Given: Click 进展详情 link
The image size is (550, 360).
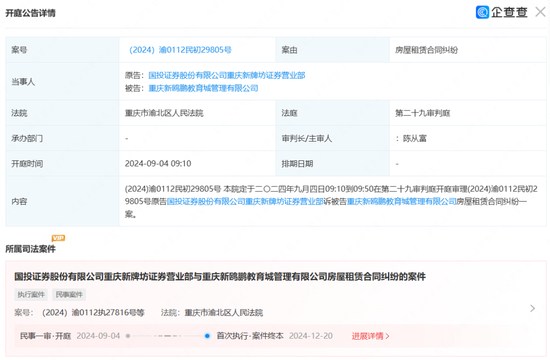Looking at the screenshot, I should tap(370, 336).
